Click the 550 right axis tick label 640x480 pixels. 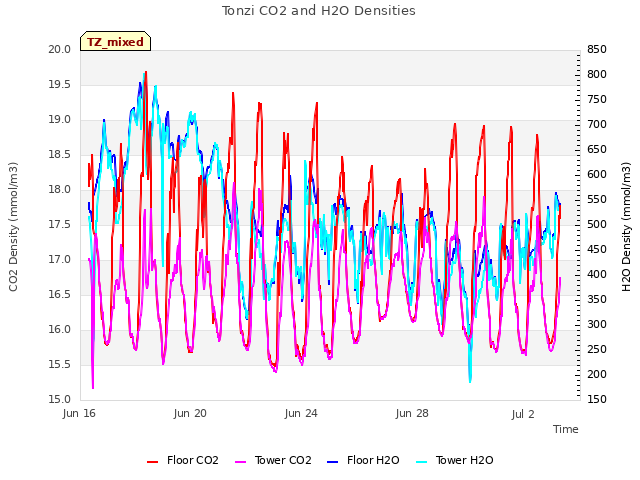point(597,199)
